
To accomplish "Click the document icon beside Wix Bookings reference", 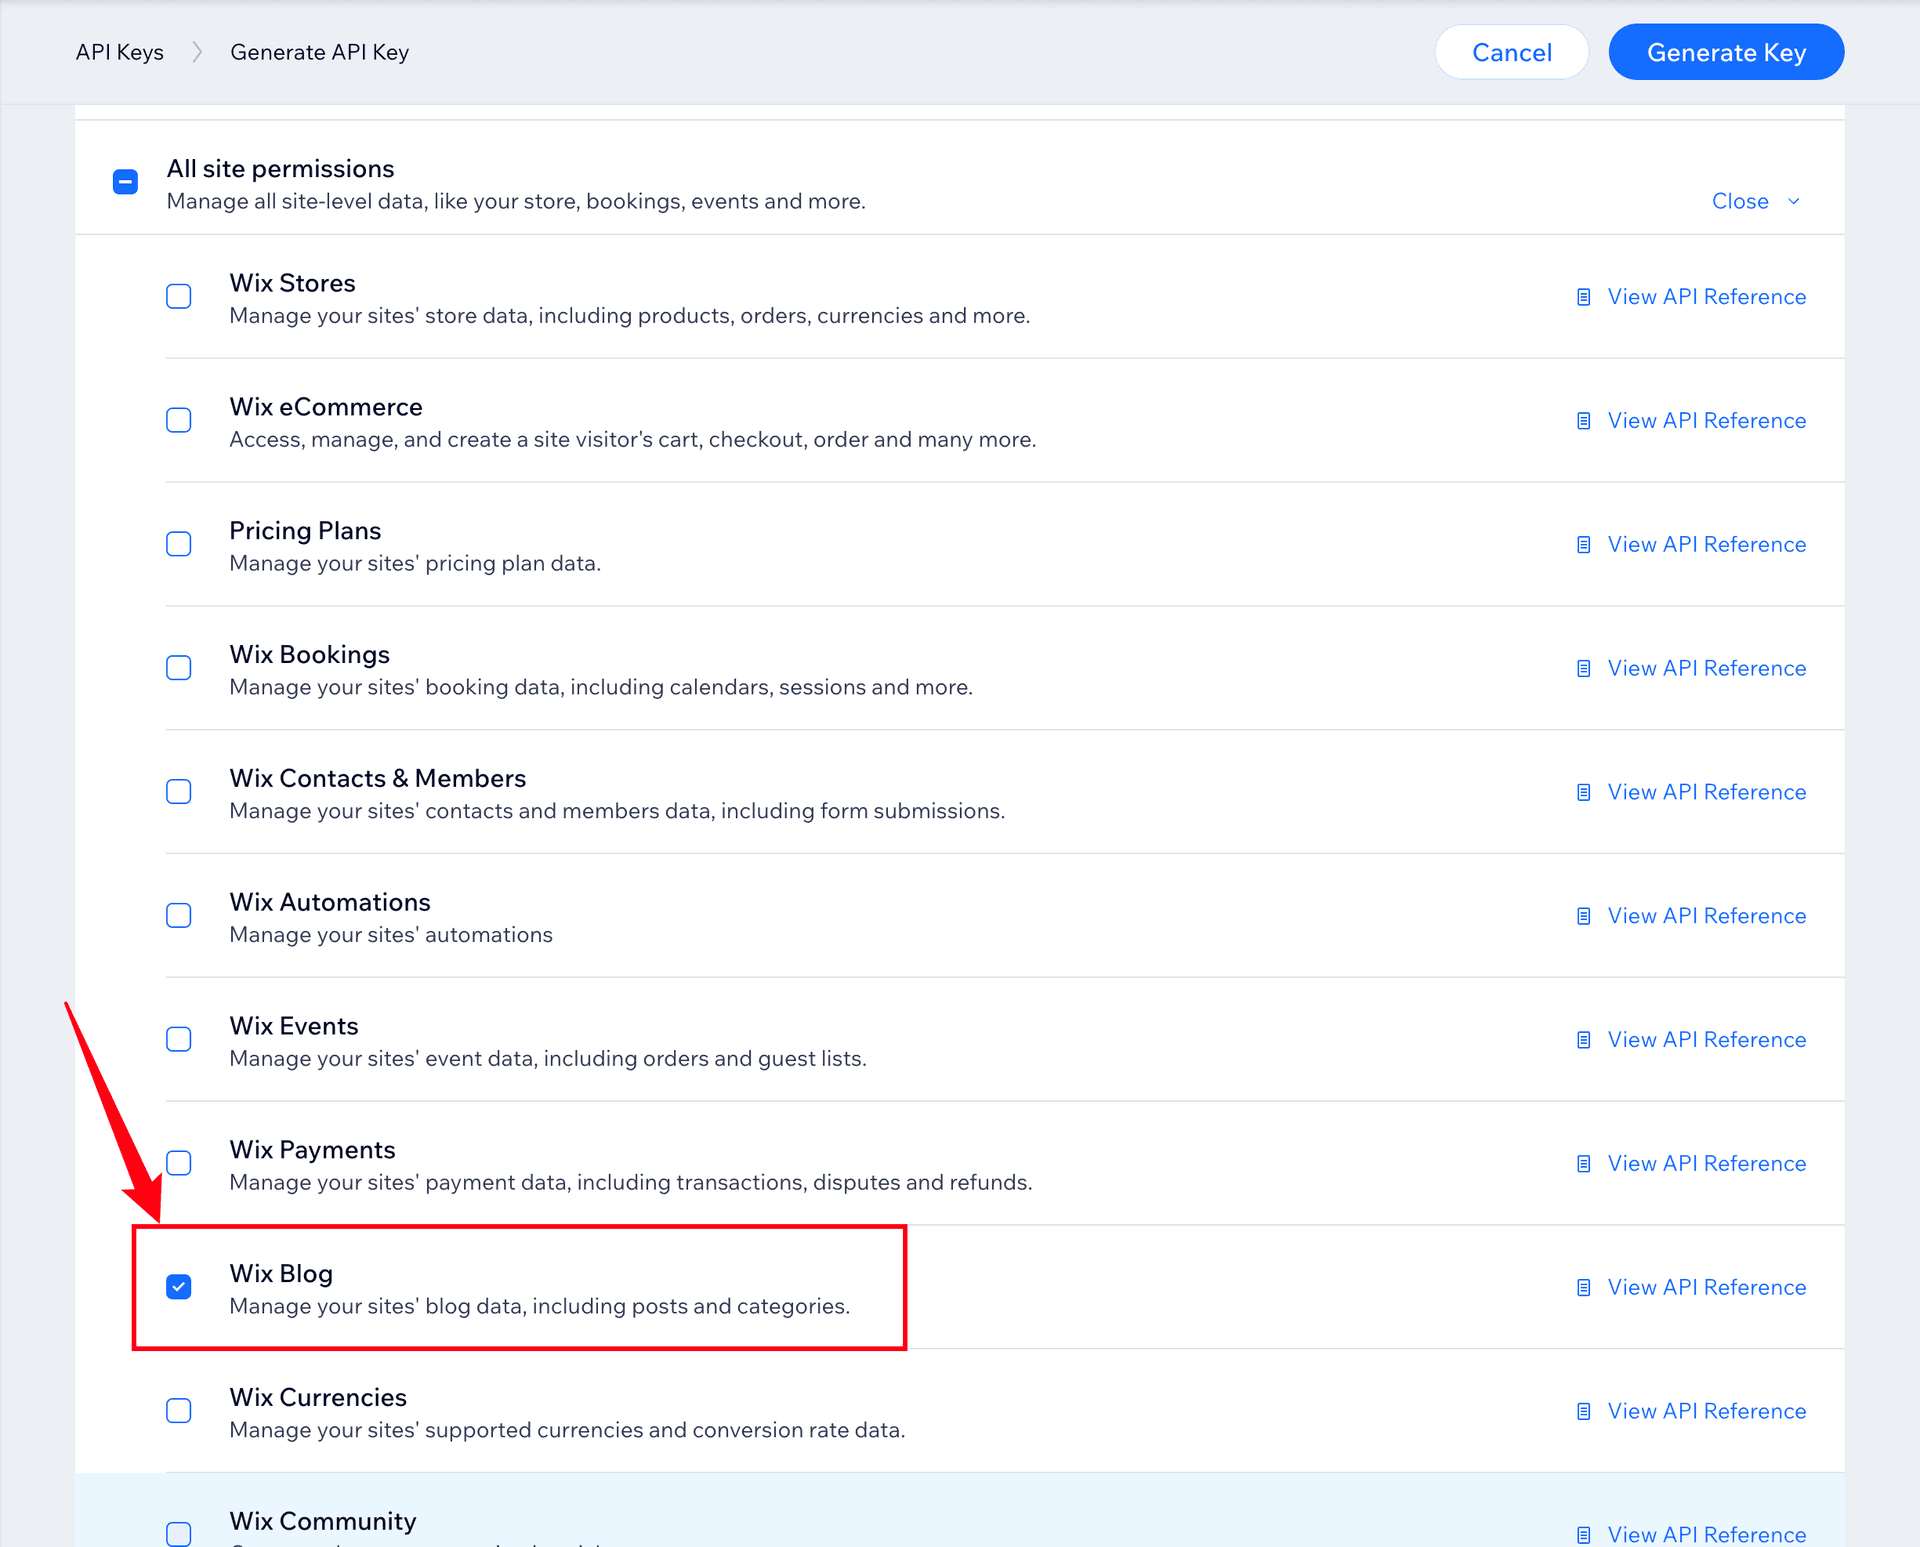I will coord(1583,668).
